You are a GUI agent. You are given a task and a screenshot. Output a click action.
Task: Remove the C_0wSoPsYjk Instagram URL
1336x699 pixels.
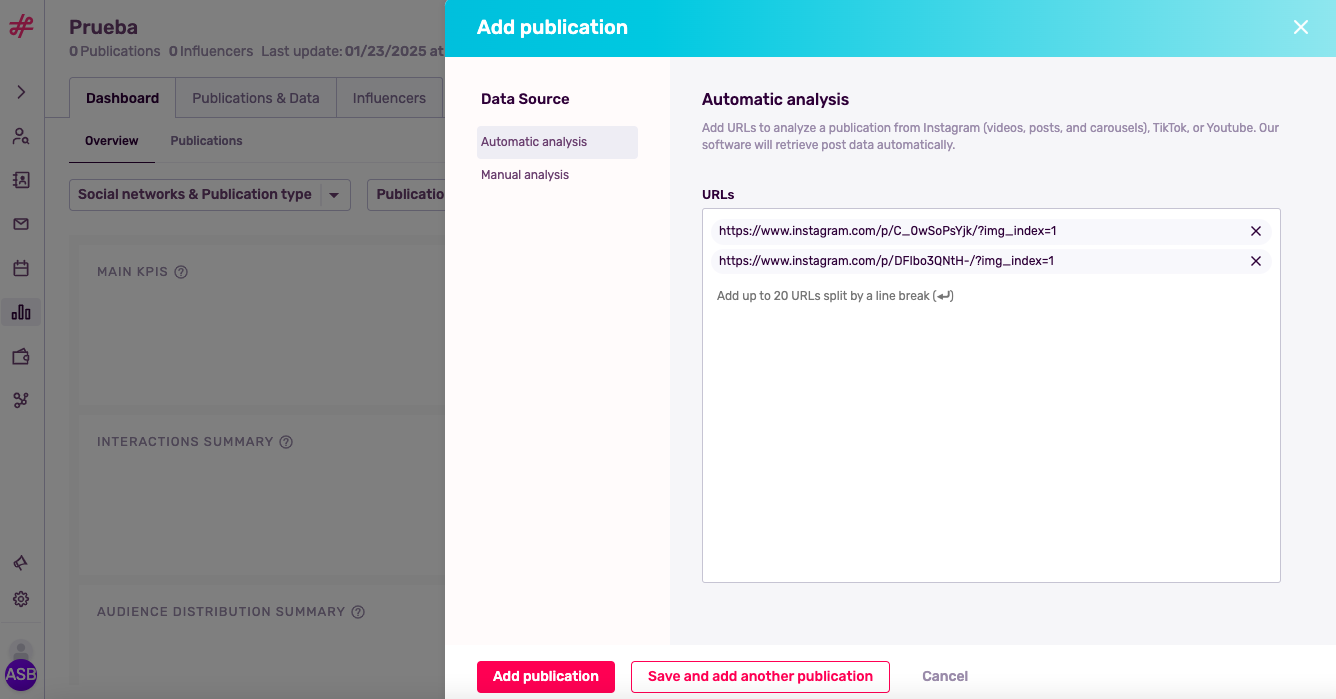coord(1256,231)
